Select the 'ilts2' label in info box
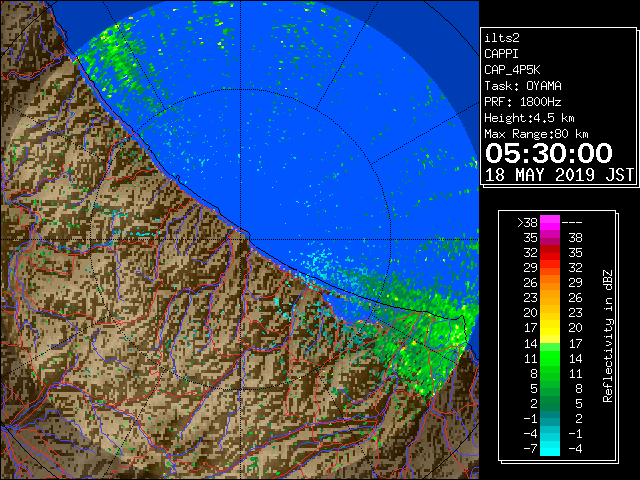 [502, 38]
